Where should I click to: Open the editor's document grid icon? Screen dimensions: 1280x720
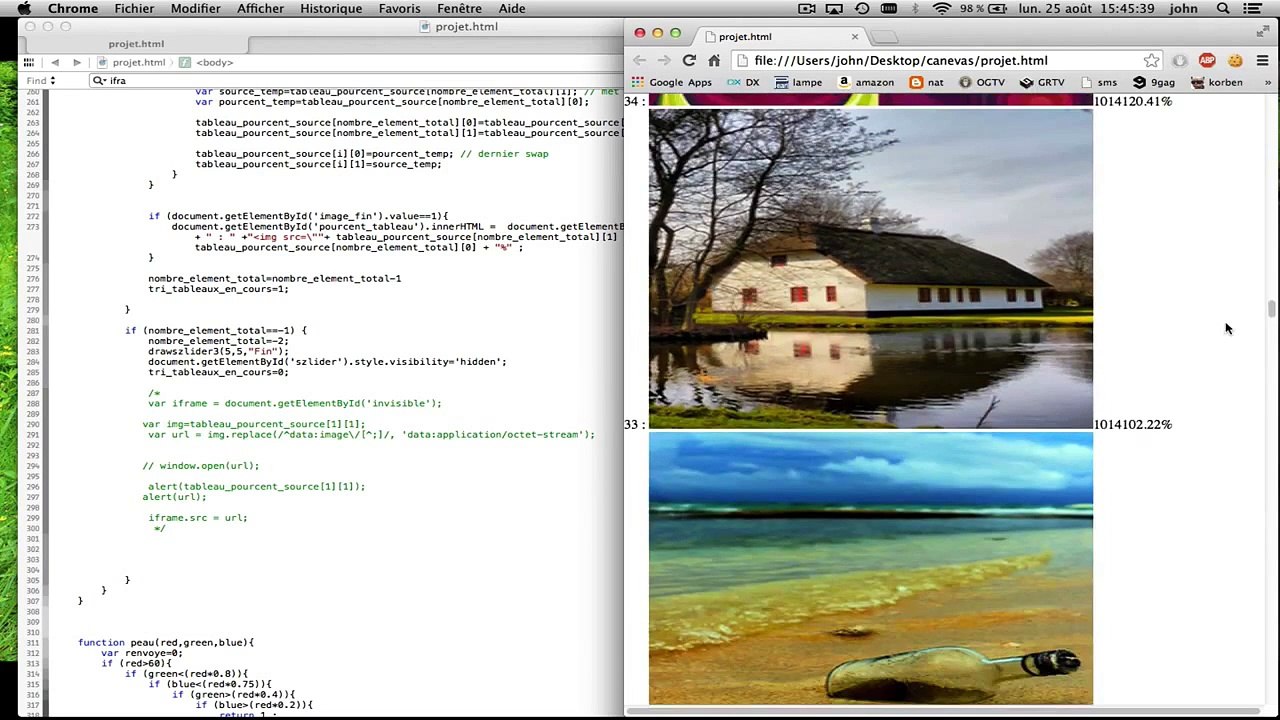click(x=29, y=62)
